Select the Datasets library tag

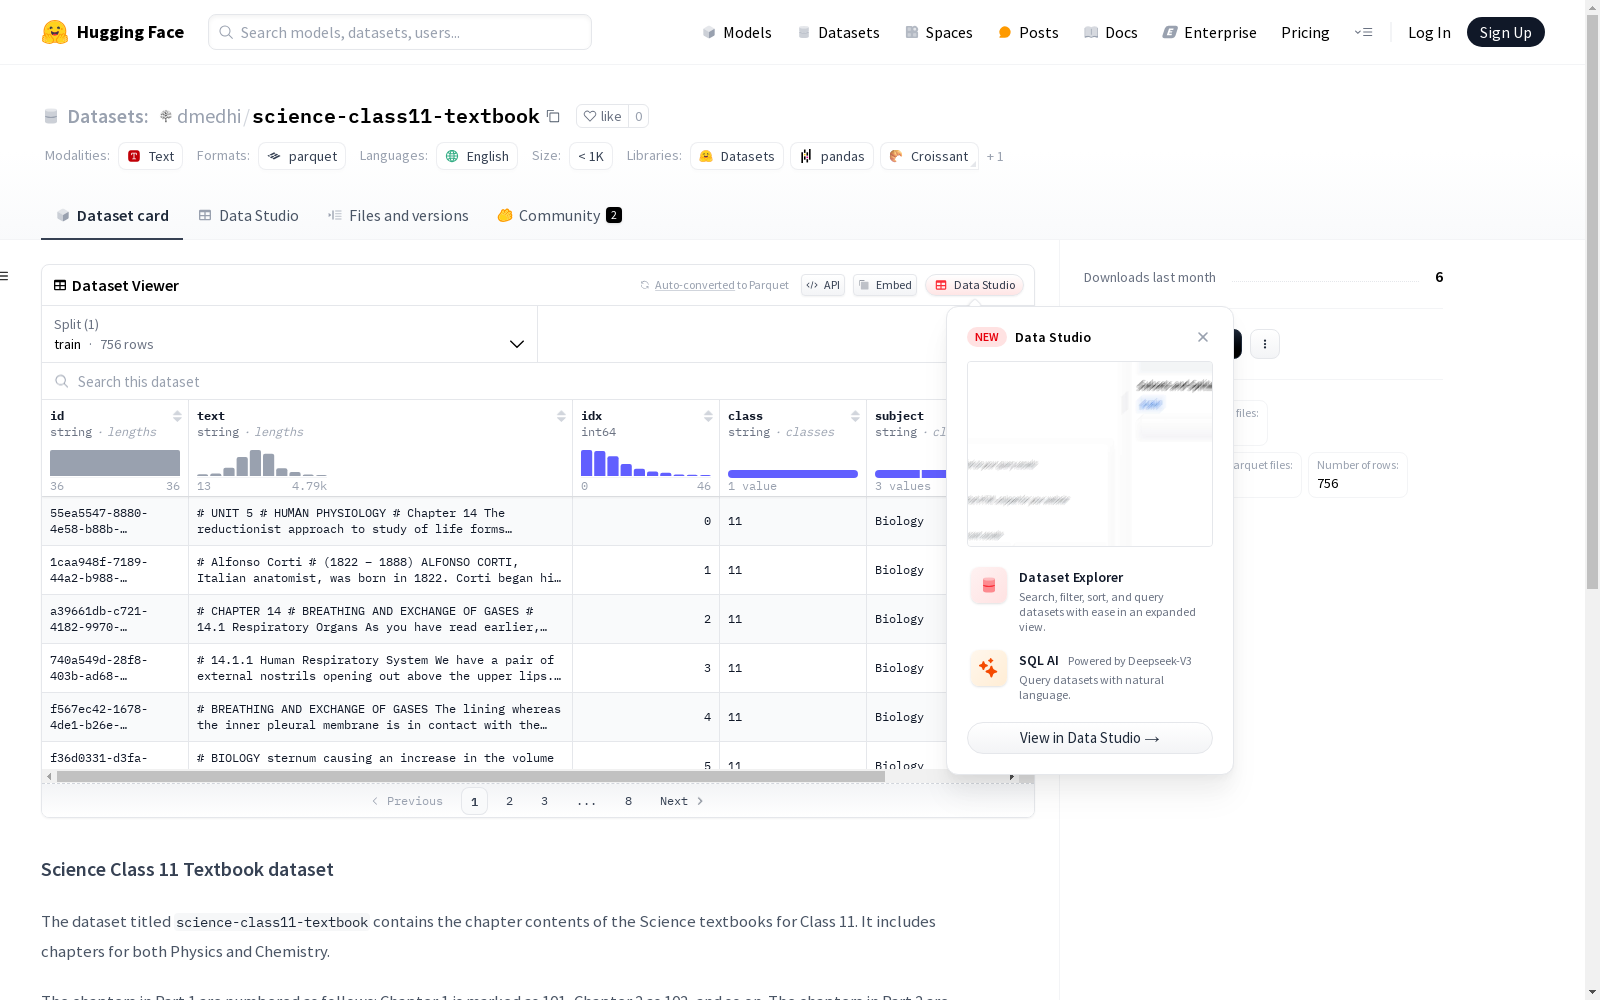pyautogui.click(x=737, y=156)
